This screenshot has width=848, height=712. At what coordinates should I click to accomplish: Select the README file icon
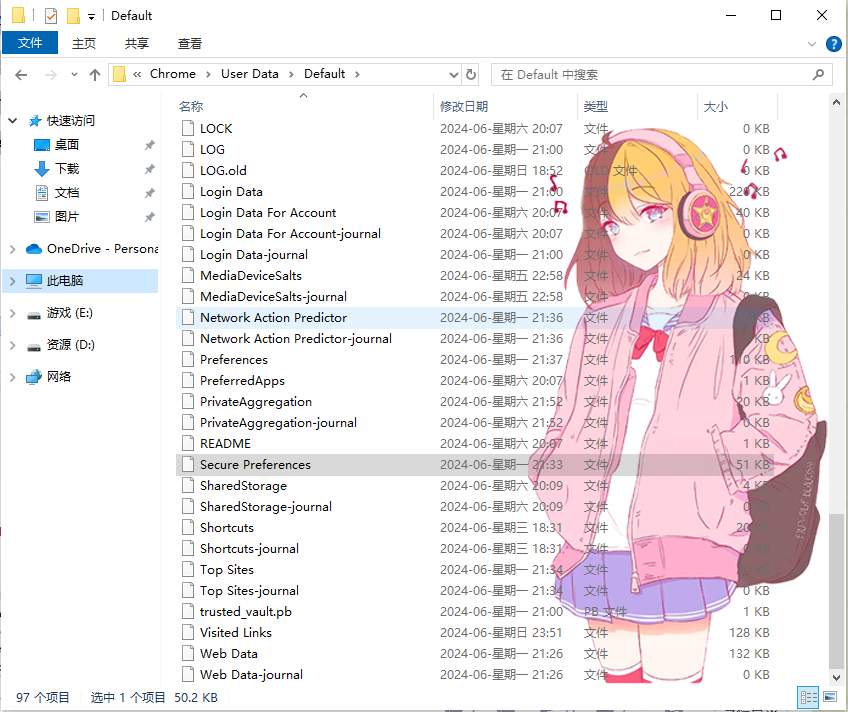tap(188, 443)
